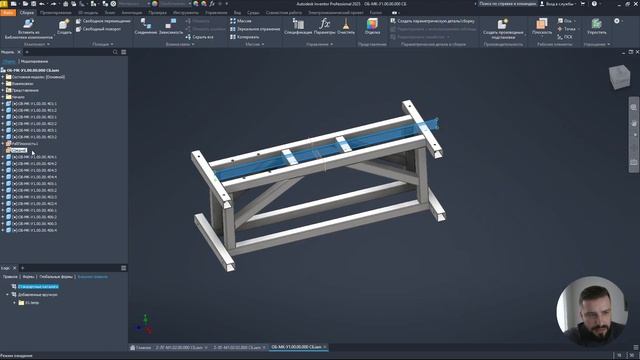Click the Упростить simplify icon
Screen dimensions: 640x360
pos(596,27)
